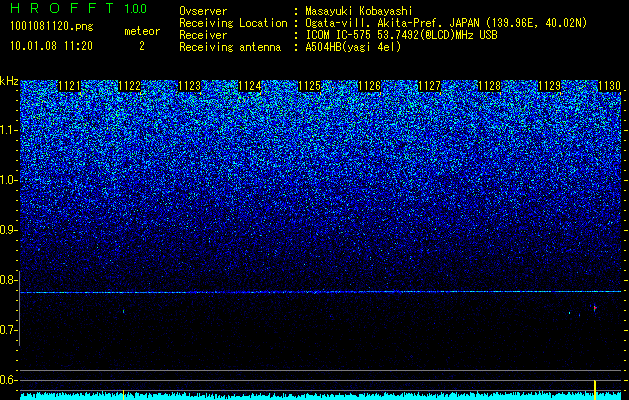Click the 1.0 frequency axis label

tap(9, 181)
